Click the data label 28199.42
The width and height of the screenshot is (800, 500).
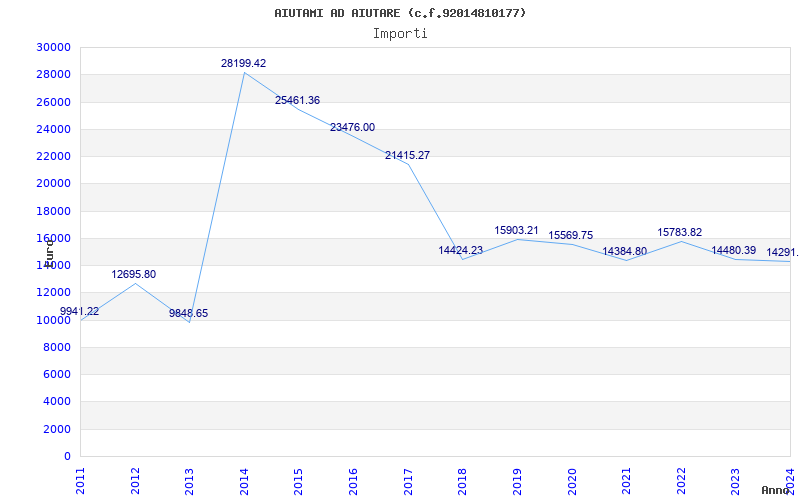coord(243,63)
